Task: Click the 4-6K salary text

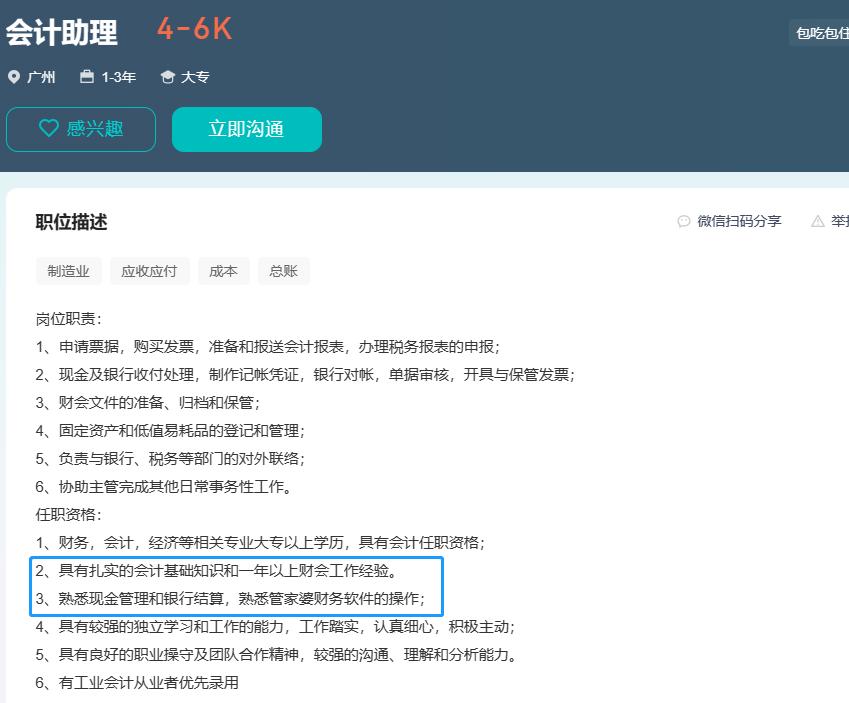Action: pyautogui.click(x=195, y=29)
